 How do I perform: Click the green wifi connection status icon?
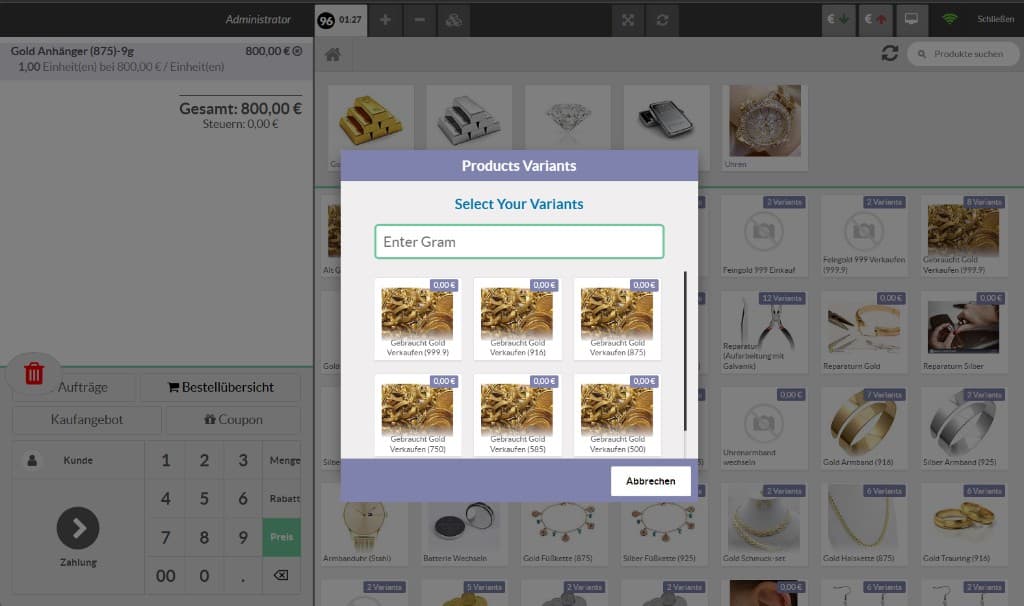click(x=950, y=19)
